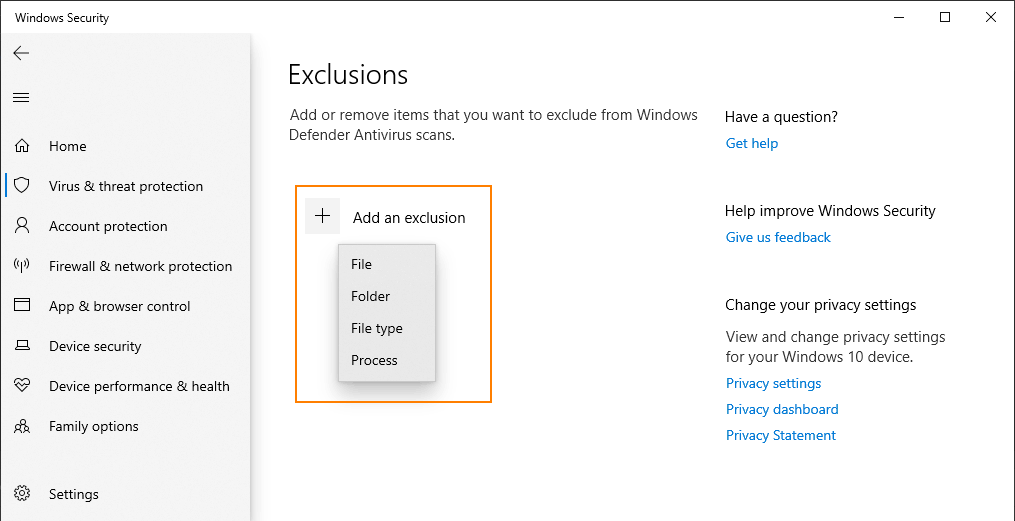1015x521 pixels.
Task: Click Firewall & network protection antenna icon
Action: tap(22, 266)
